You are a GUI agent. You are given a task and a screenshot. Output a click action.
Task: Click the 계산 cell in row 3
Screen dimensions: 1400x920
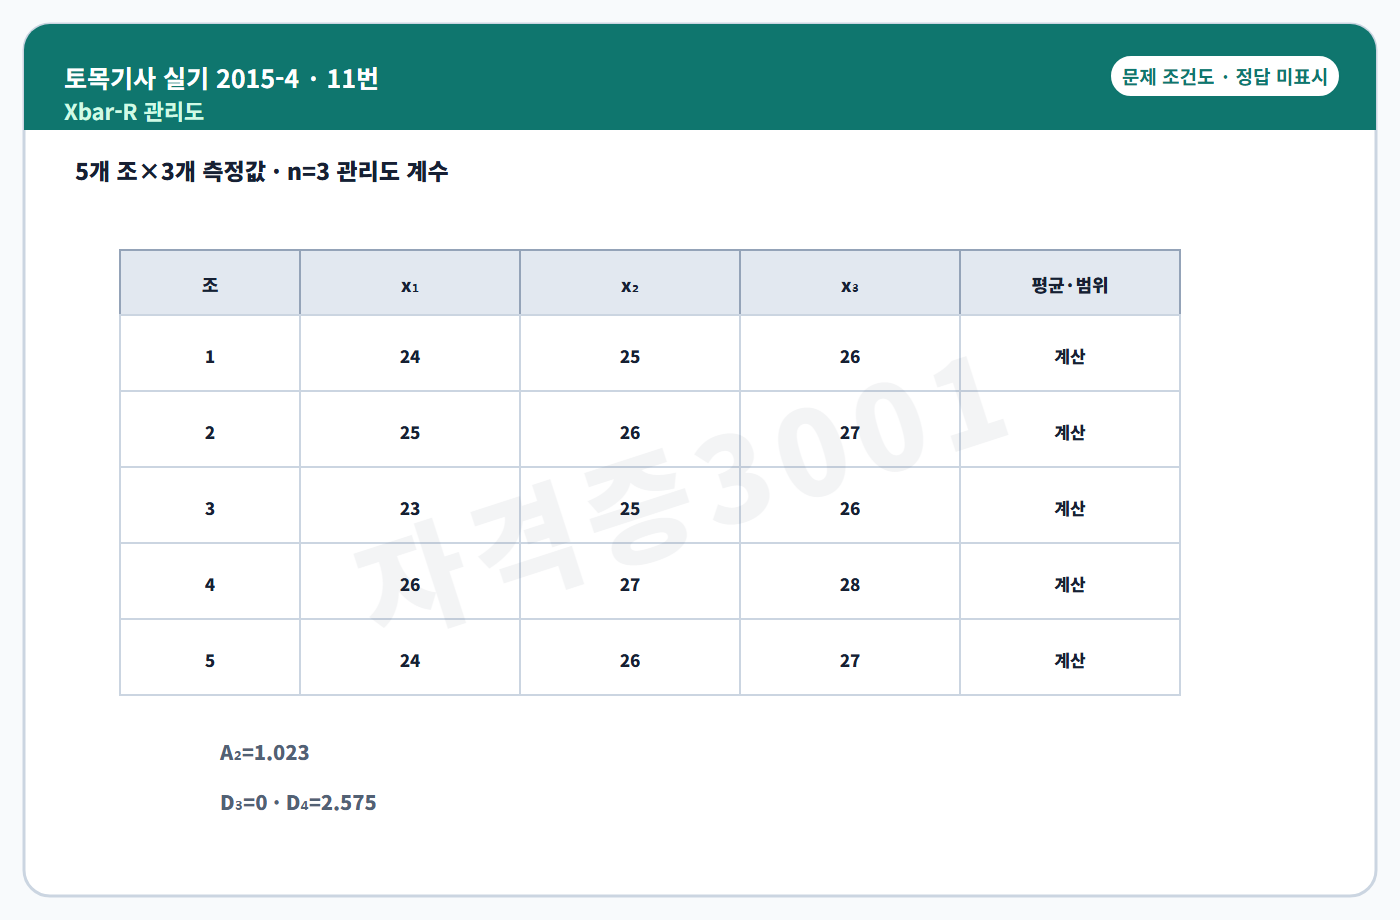(x=1070, y=506)
